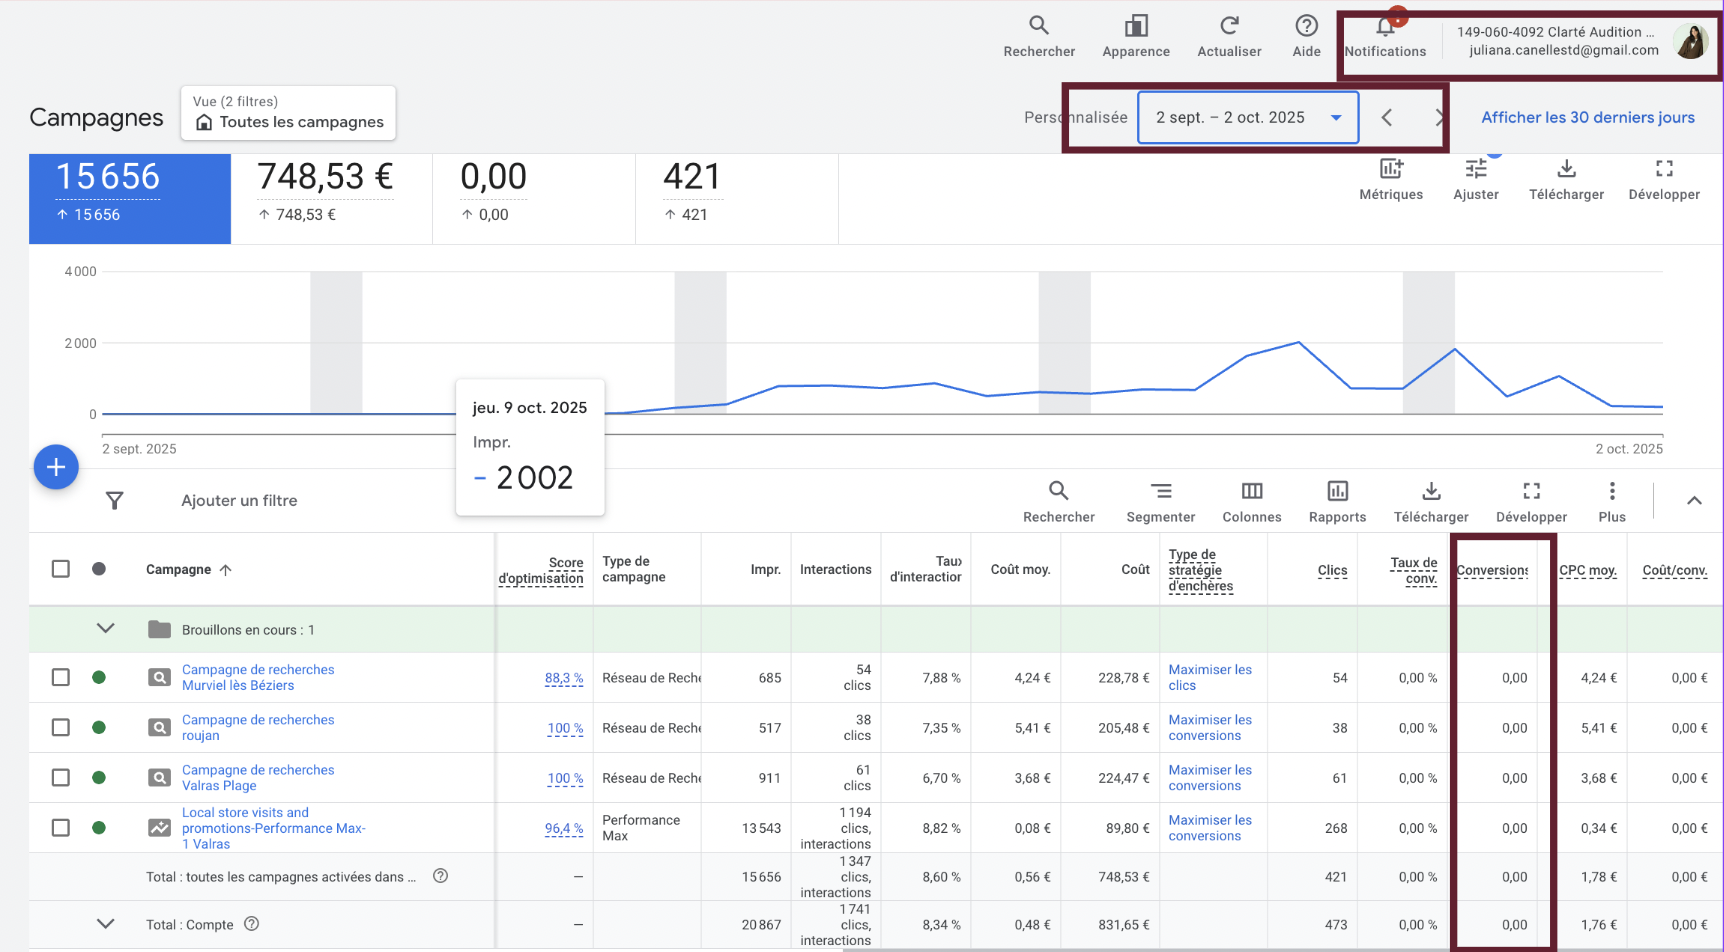This screenshot has height=952, width=1724.
Task: Click the filter funnel icon
Action: pyautogui.click(x=115, y=500)
